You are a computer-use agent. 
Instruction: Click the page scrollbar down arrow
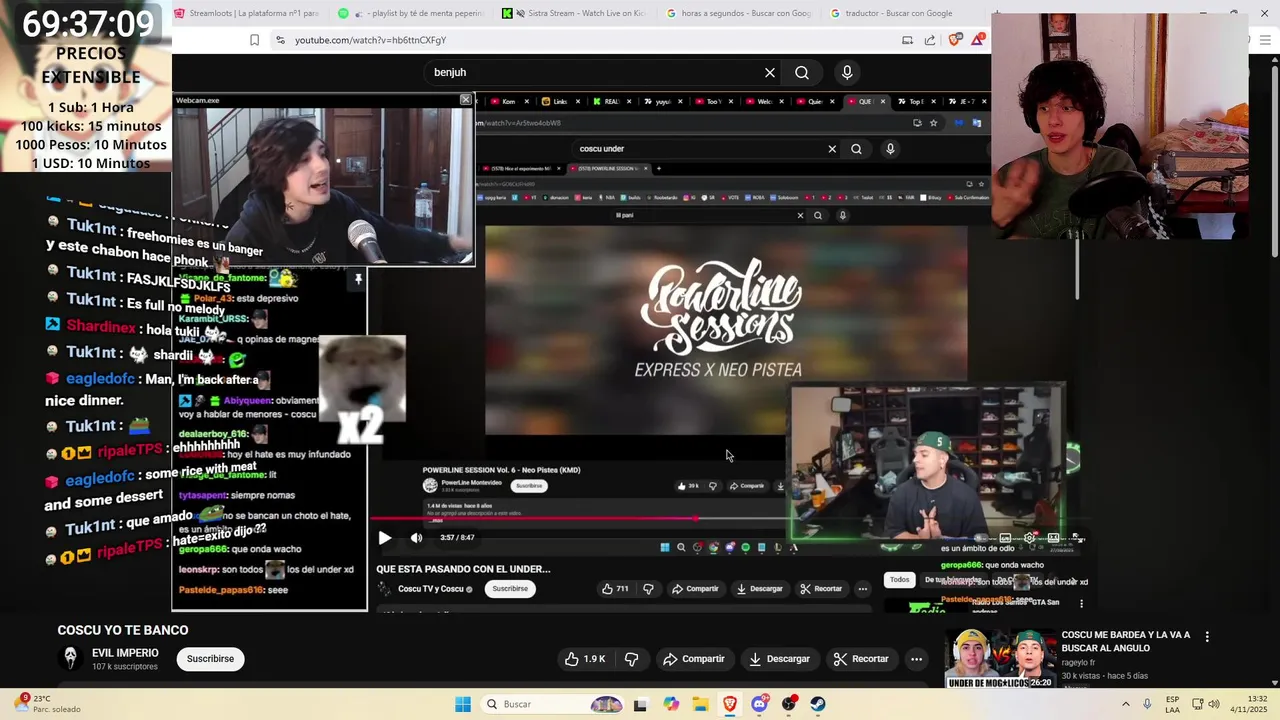point(1274,681)
